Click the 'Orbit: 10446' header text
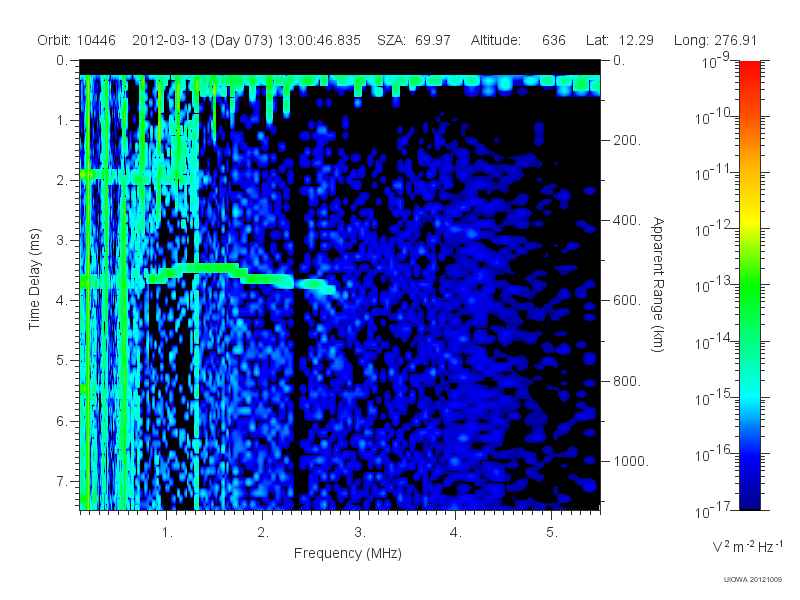800x600 pixels. tap(77, 40)
